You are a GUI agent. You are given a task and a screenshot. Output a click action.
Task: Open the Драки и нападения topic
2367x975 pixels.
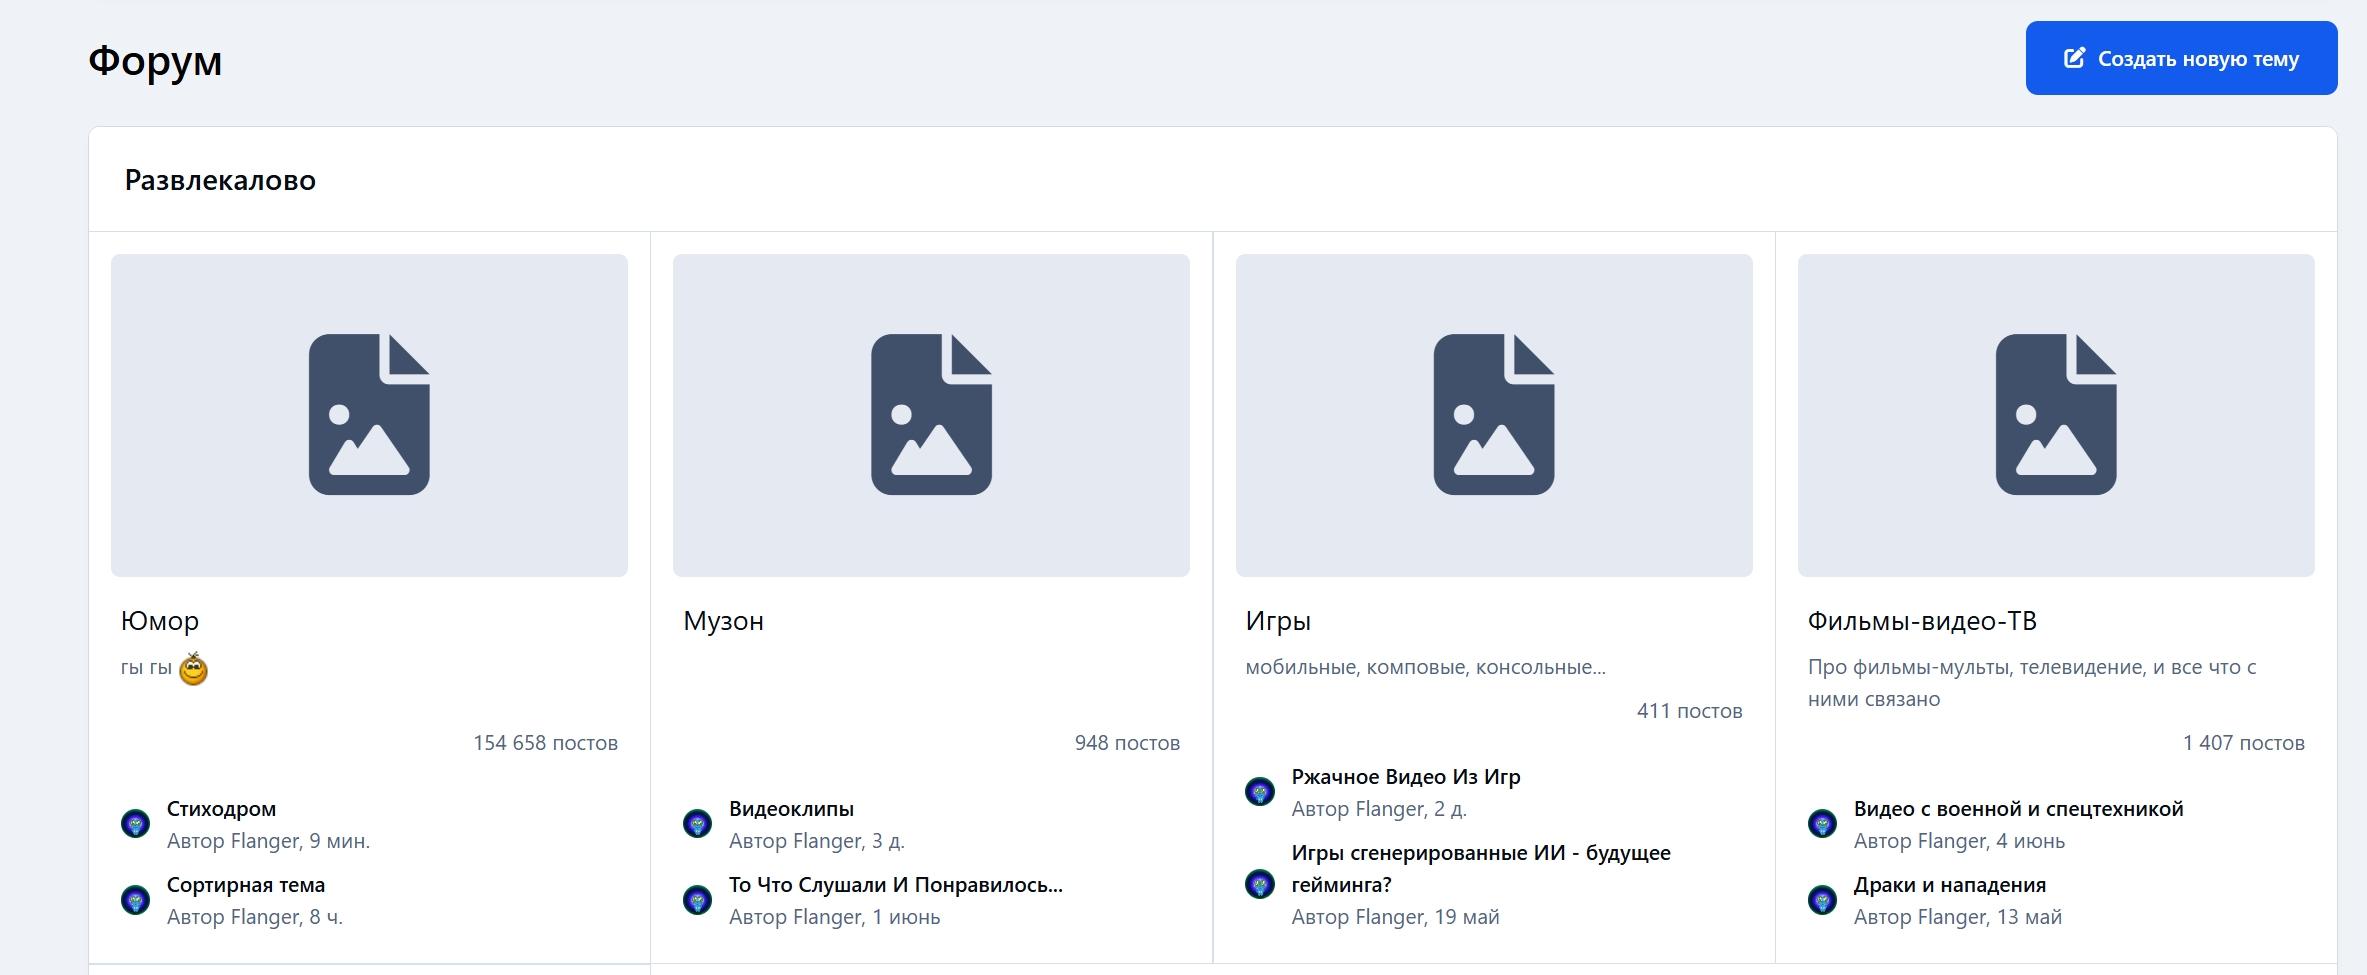[1950, 885]
